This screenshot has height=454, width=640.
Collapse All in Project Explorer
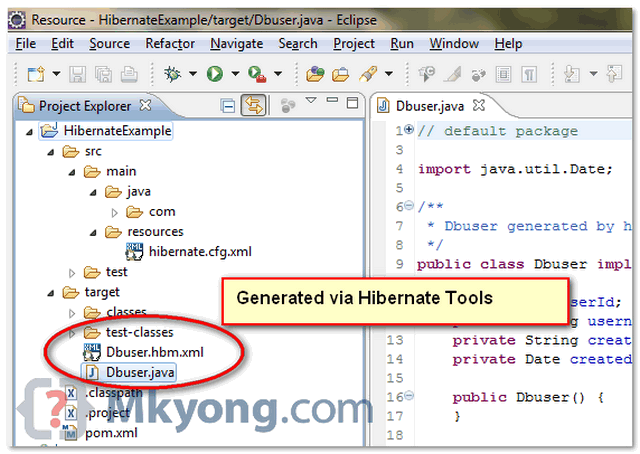pyautogui.click(x=228, y=106)
